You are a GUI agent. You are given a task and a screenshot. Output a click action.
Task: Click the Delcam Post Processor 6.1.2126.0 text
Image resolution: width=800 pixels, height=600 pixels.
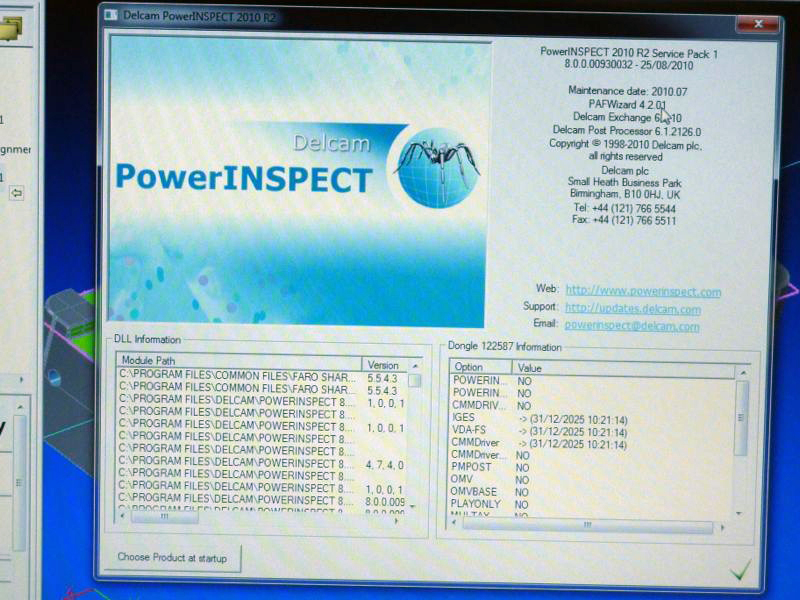[x=627, y=131]
